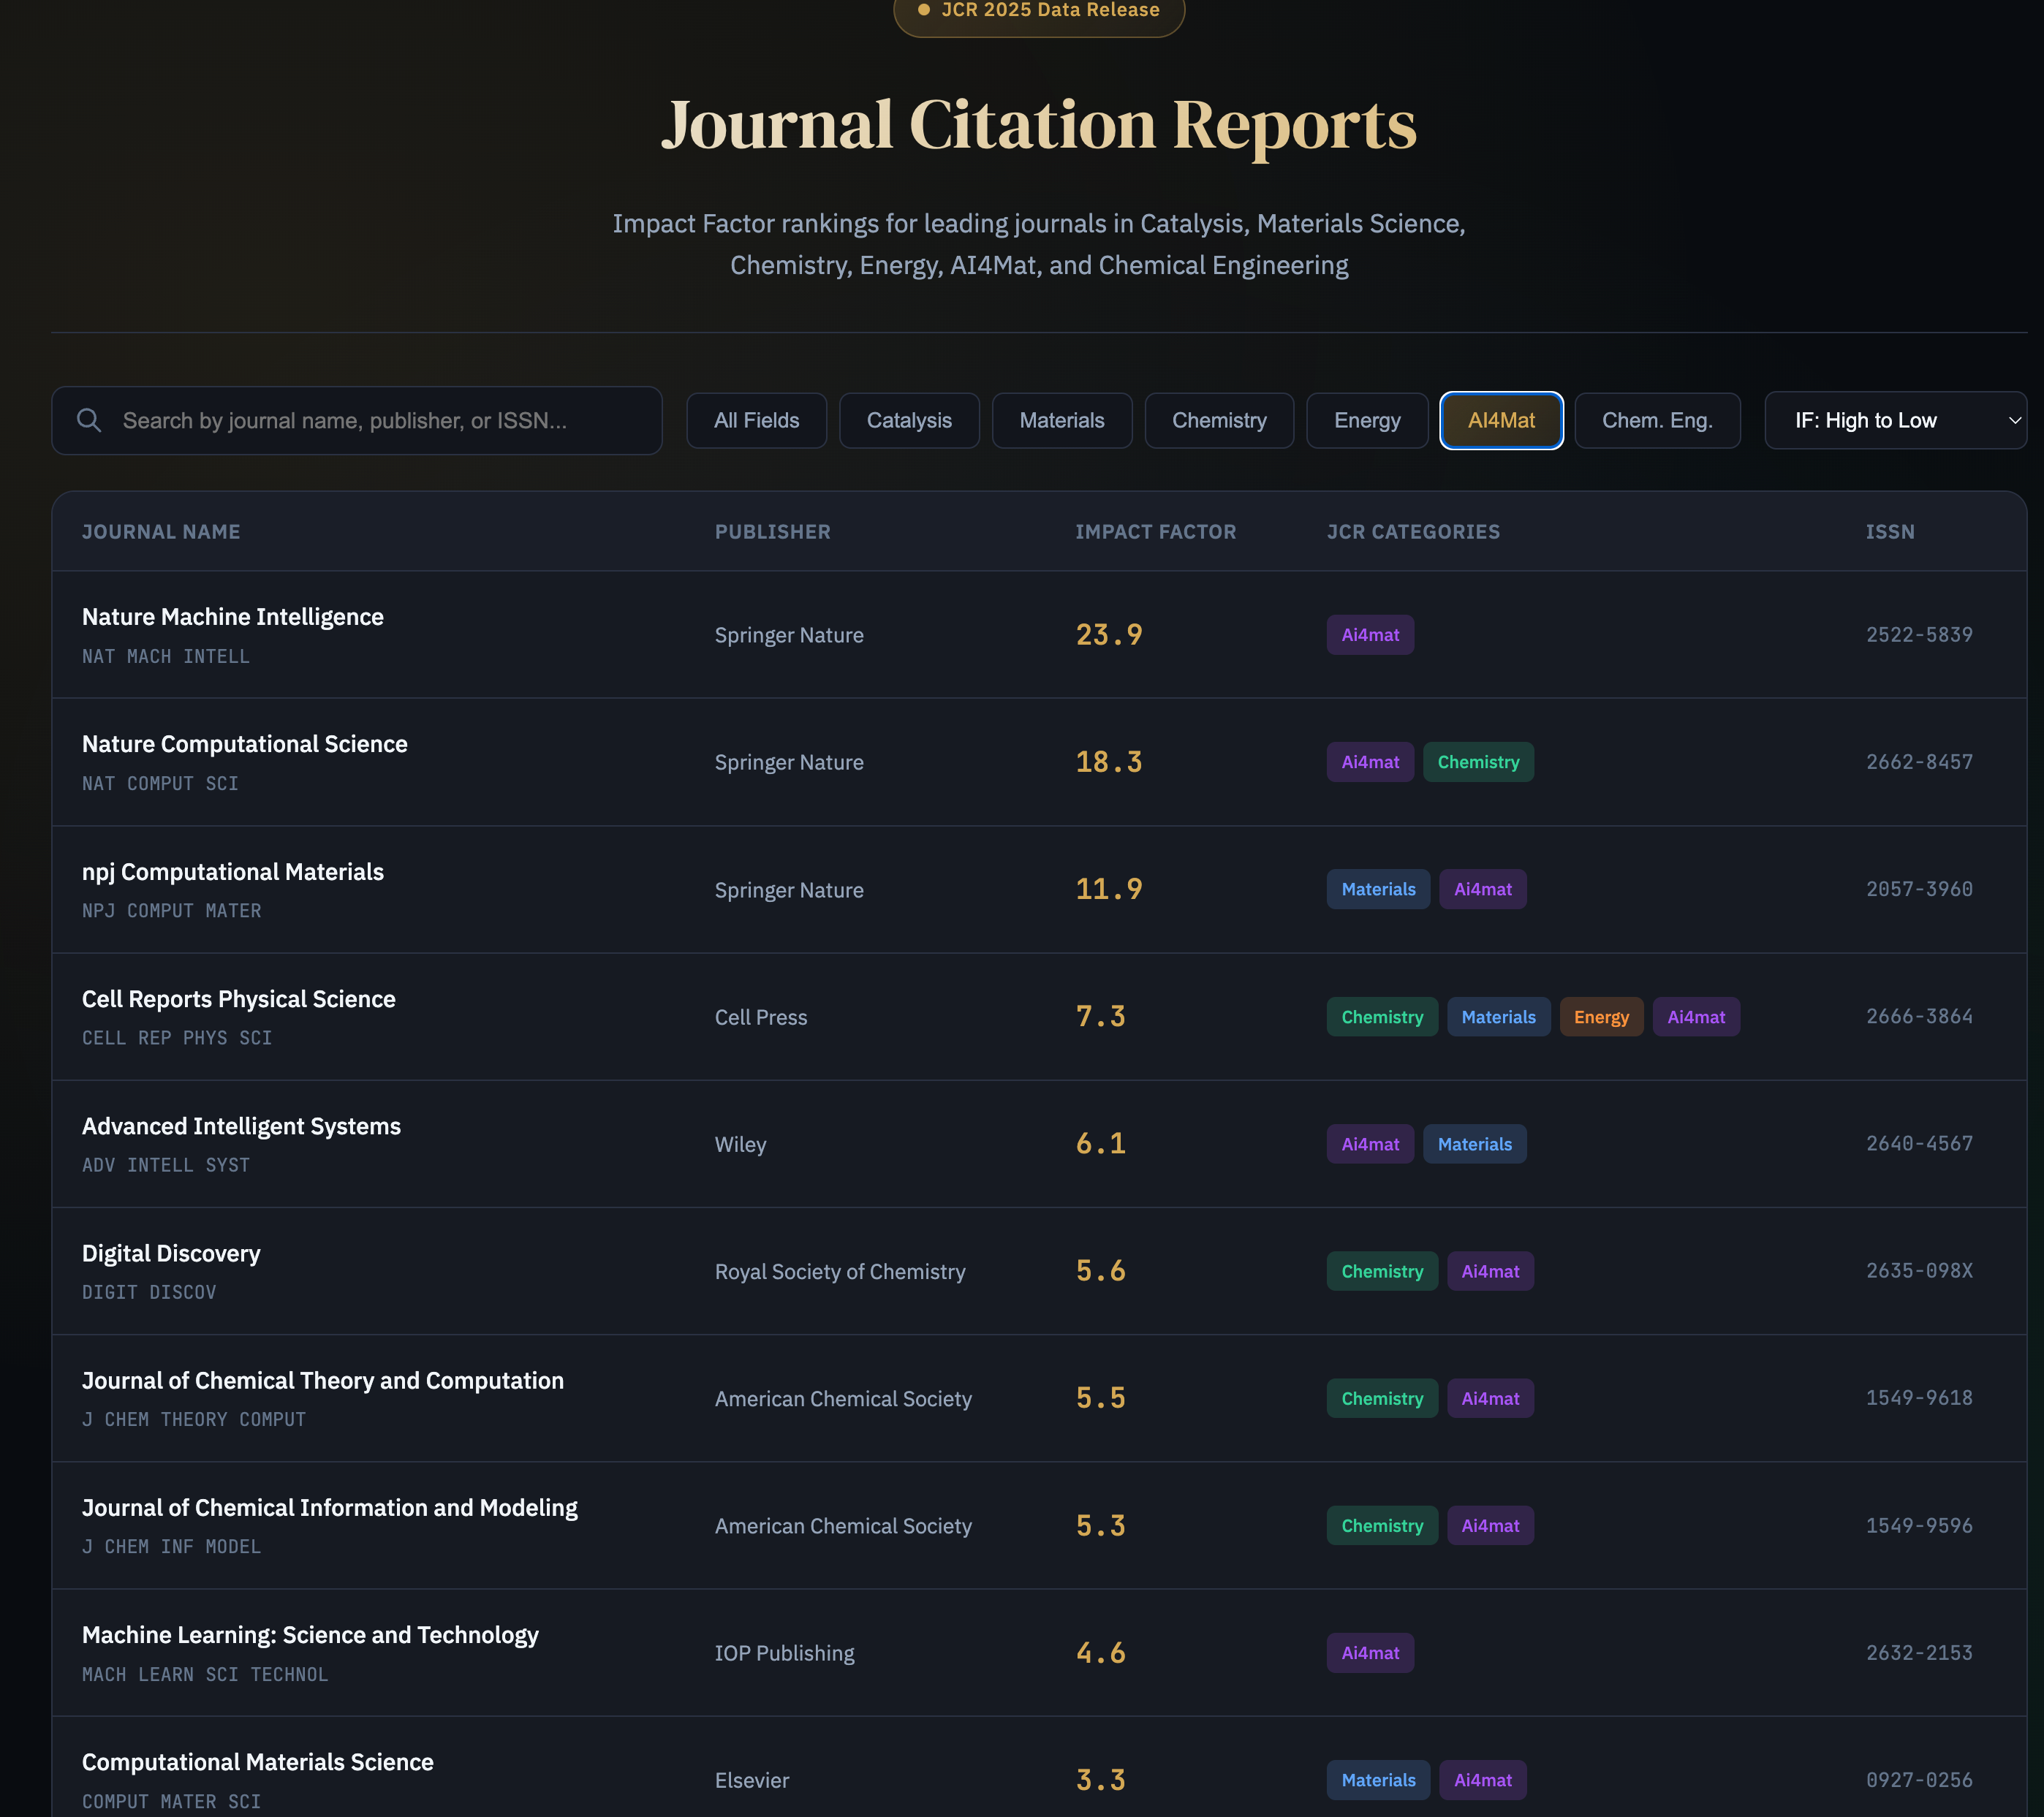Open the Journal Name column header options

coord(161,531)
